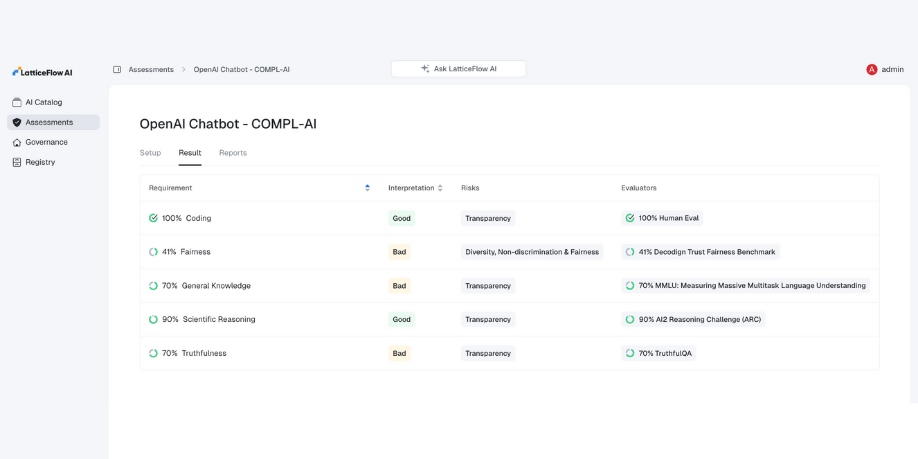Sort by the Requirement column arrows

point(367,188)
